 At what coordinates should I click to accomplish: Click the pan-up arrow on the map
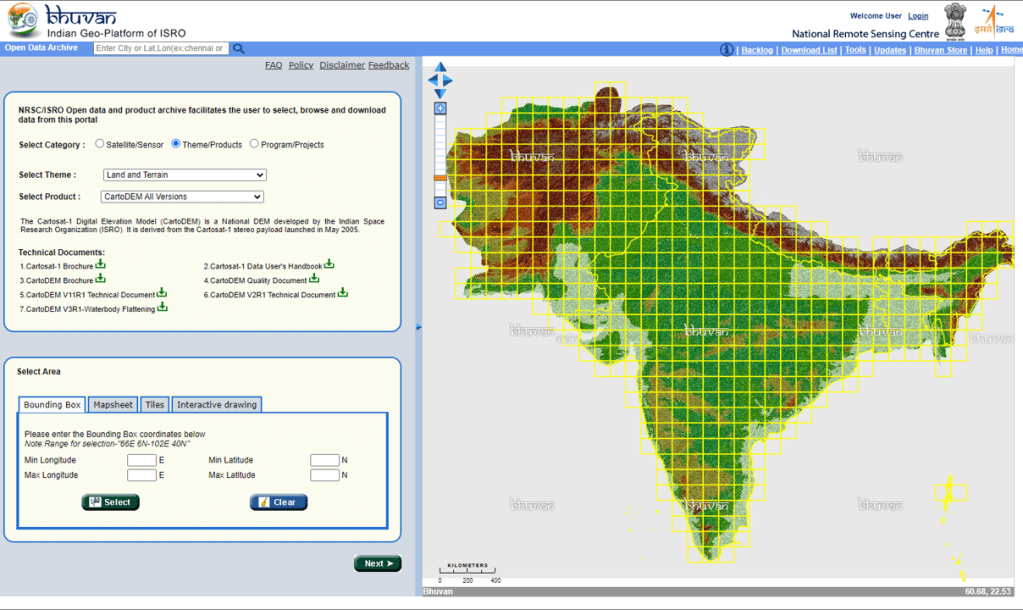pyautogui.click(x=439, y=66)
